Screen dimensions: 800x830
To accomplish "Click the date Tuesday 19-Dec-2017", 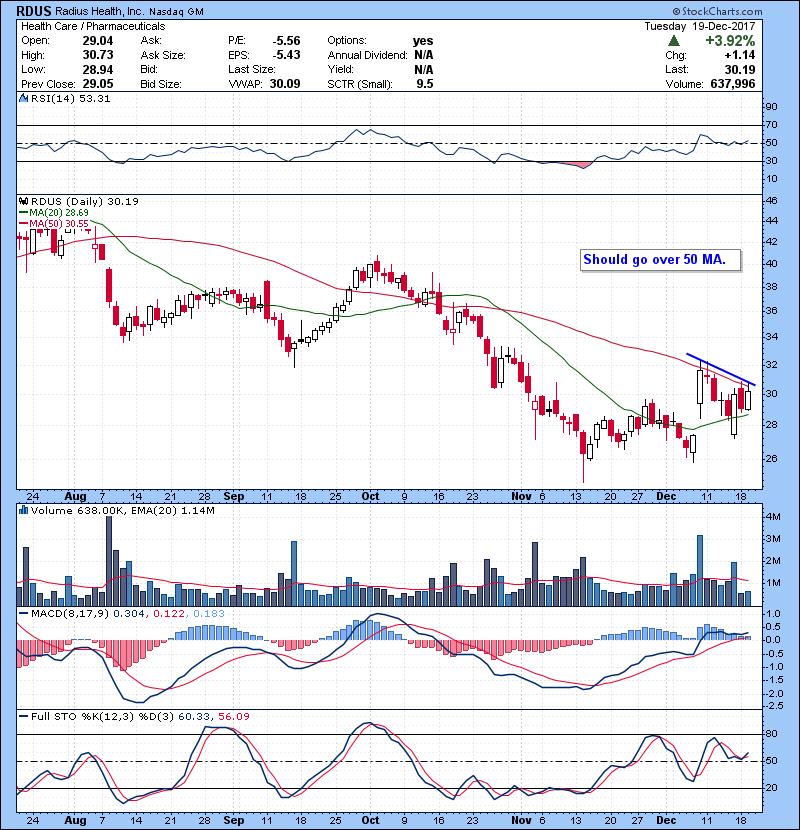I will coord(700,26).
